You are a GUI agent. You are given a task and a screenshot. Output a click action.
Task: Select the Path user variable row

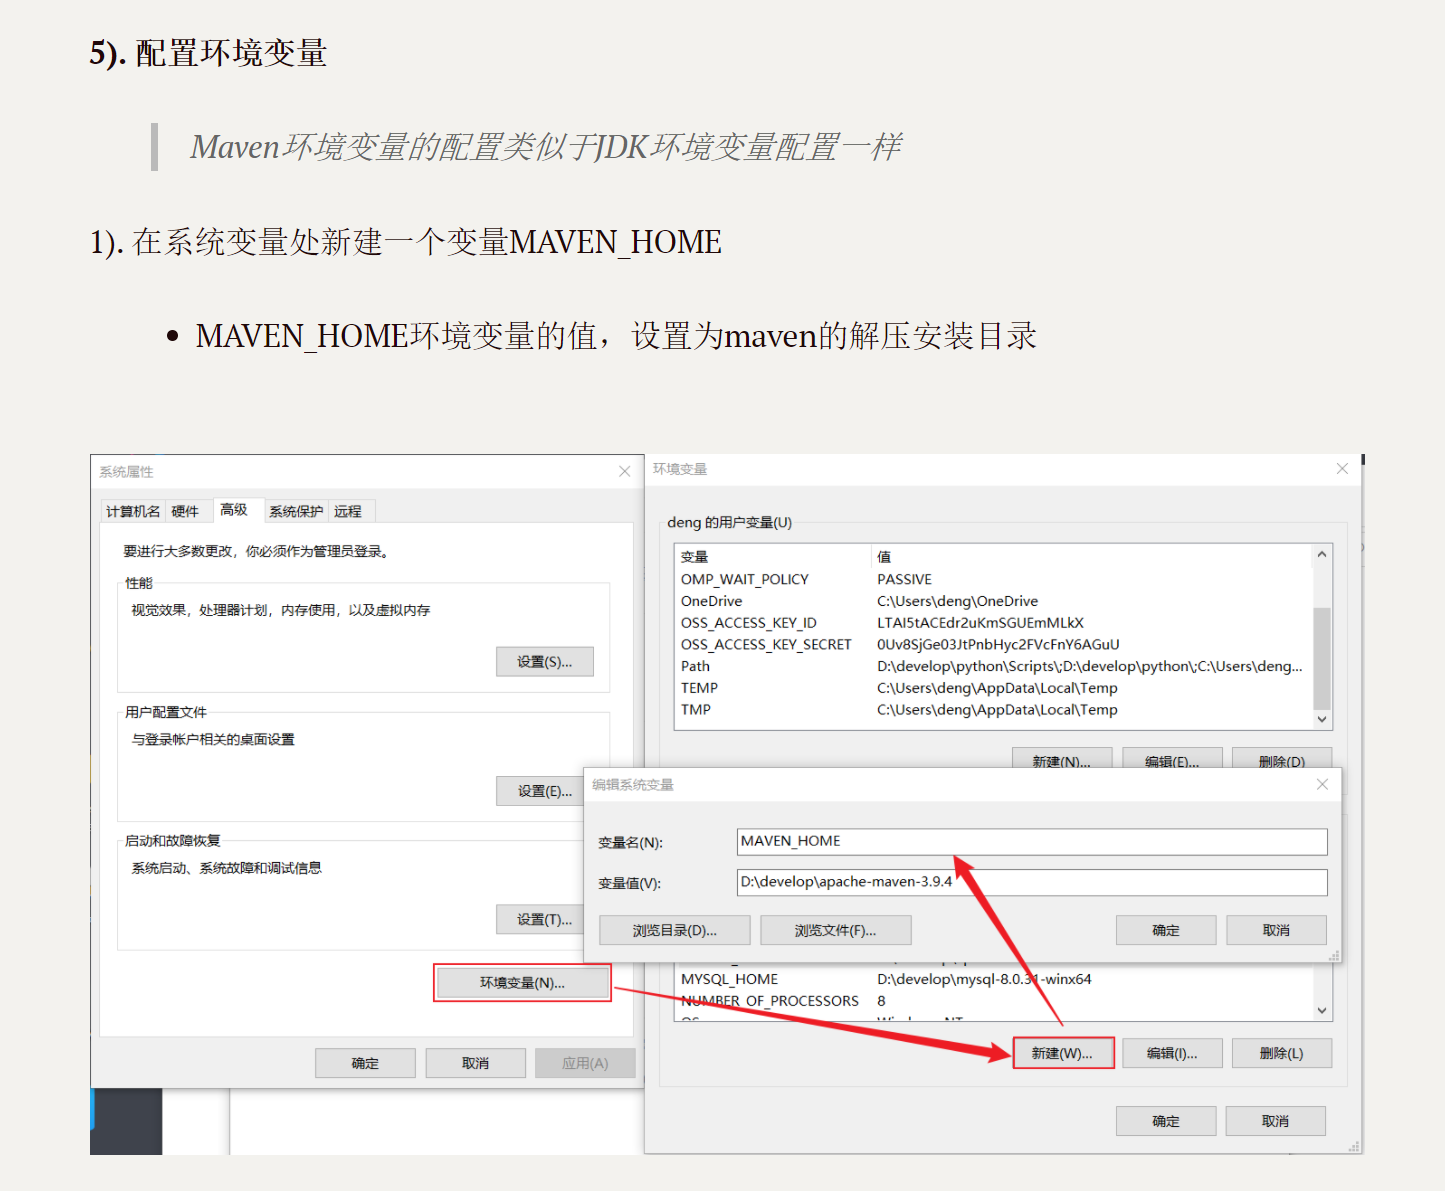[x=990, y=666]
